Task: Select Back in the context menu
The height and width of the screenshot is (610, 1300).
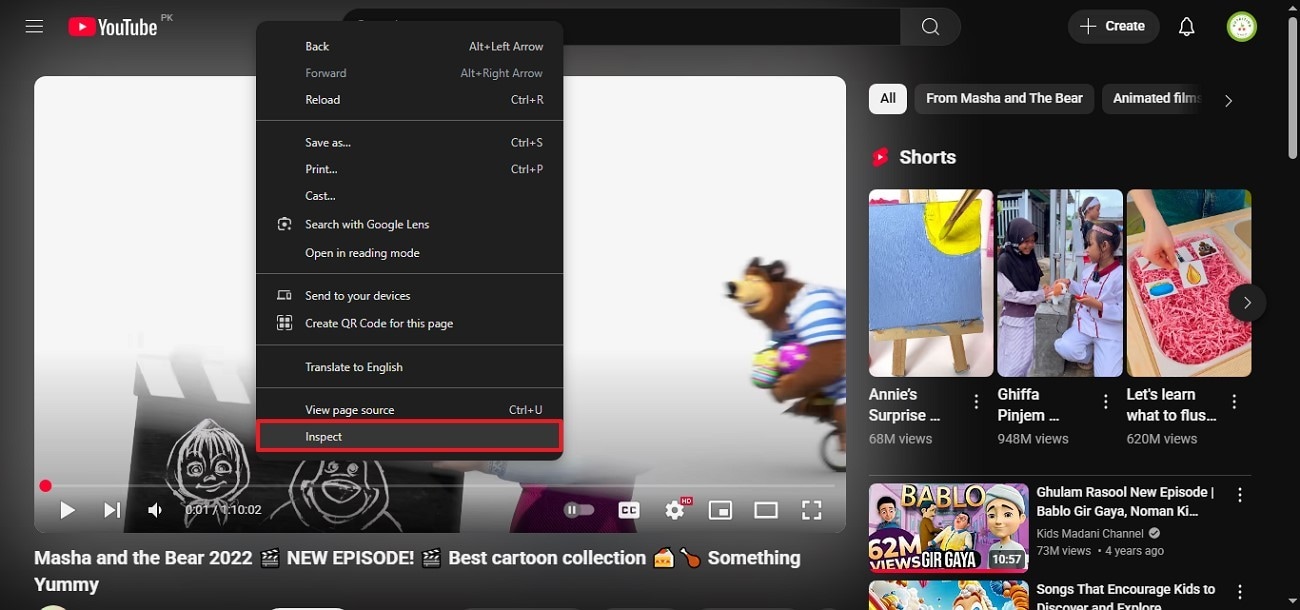Action: click(x=409, y=46)
